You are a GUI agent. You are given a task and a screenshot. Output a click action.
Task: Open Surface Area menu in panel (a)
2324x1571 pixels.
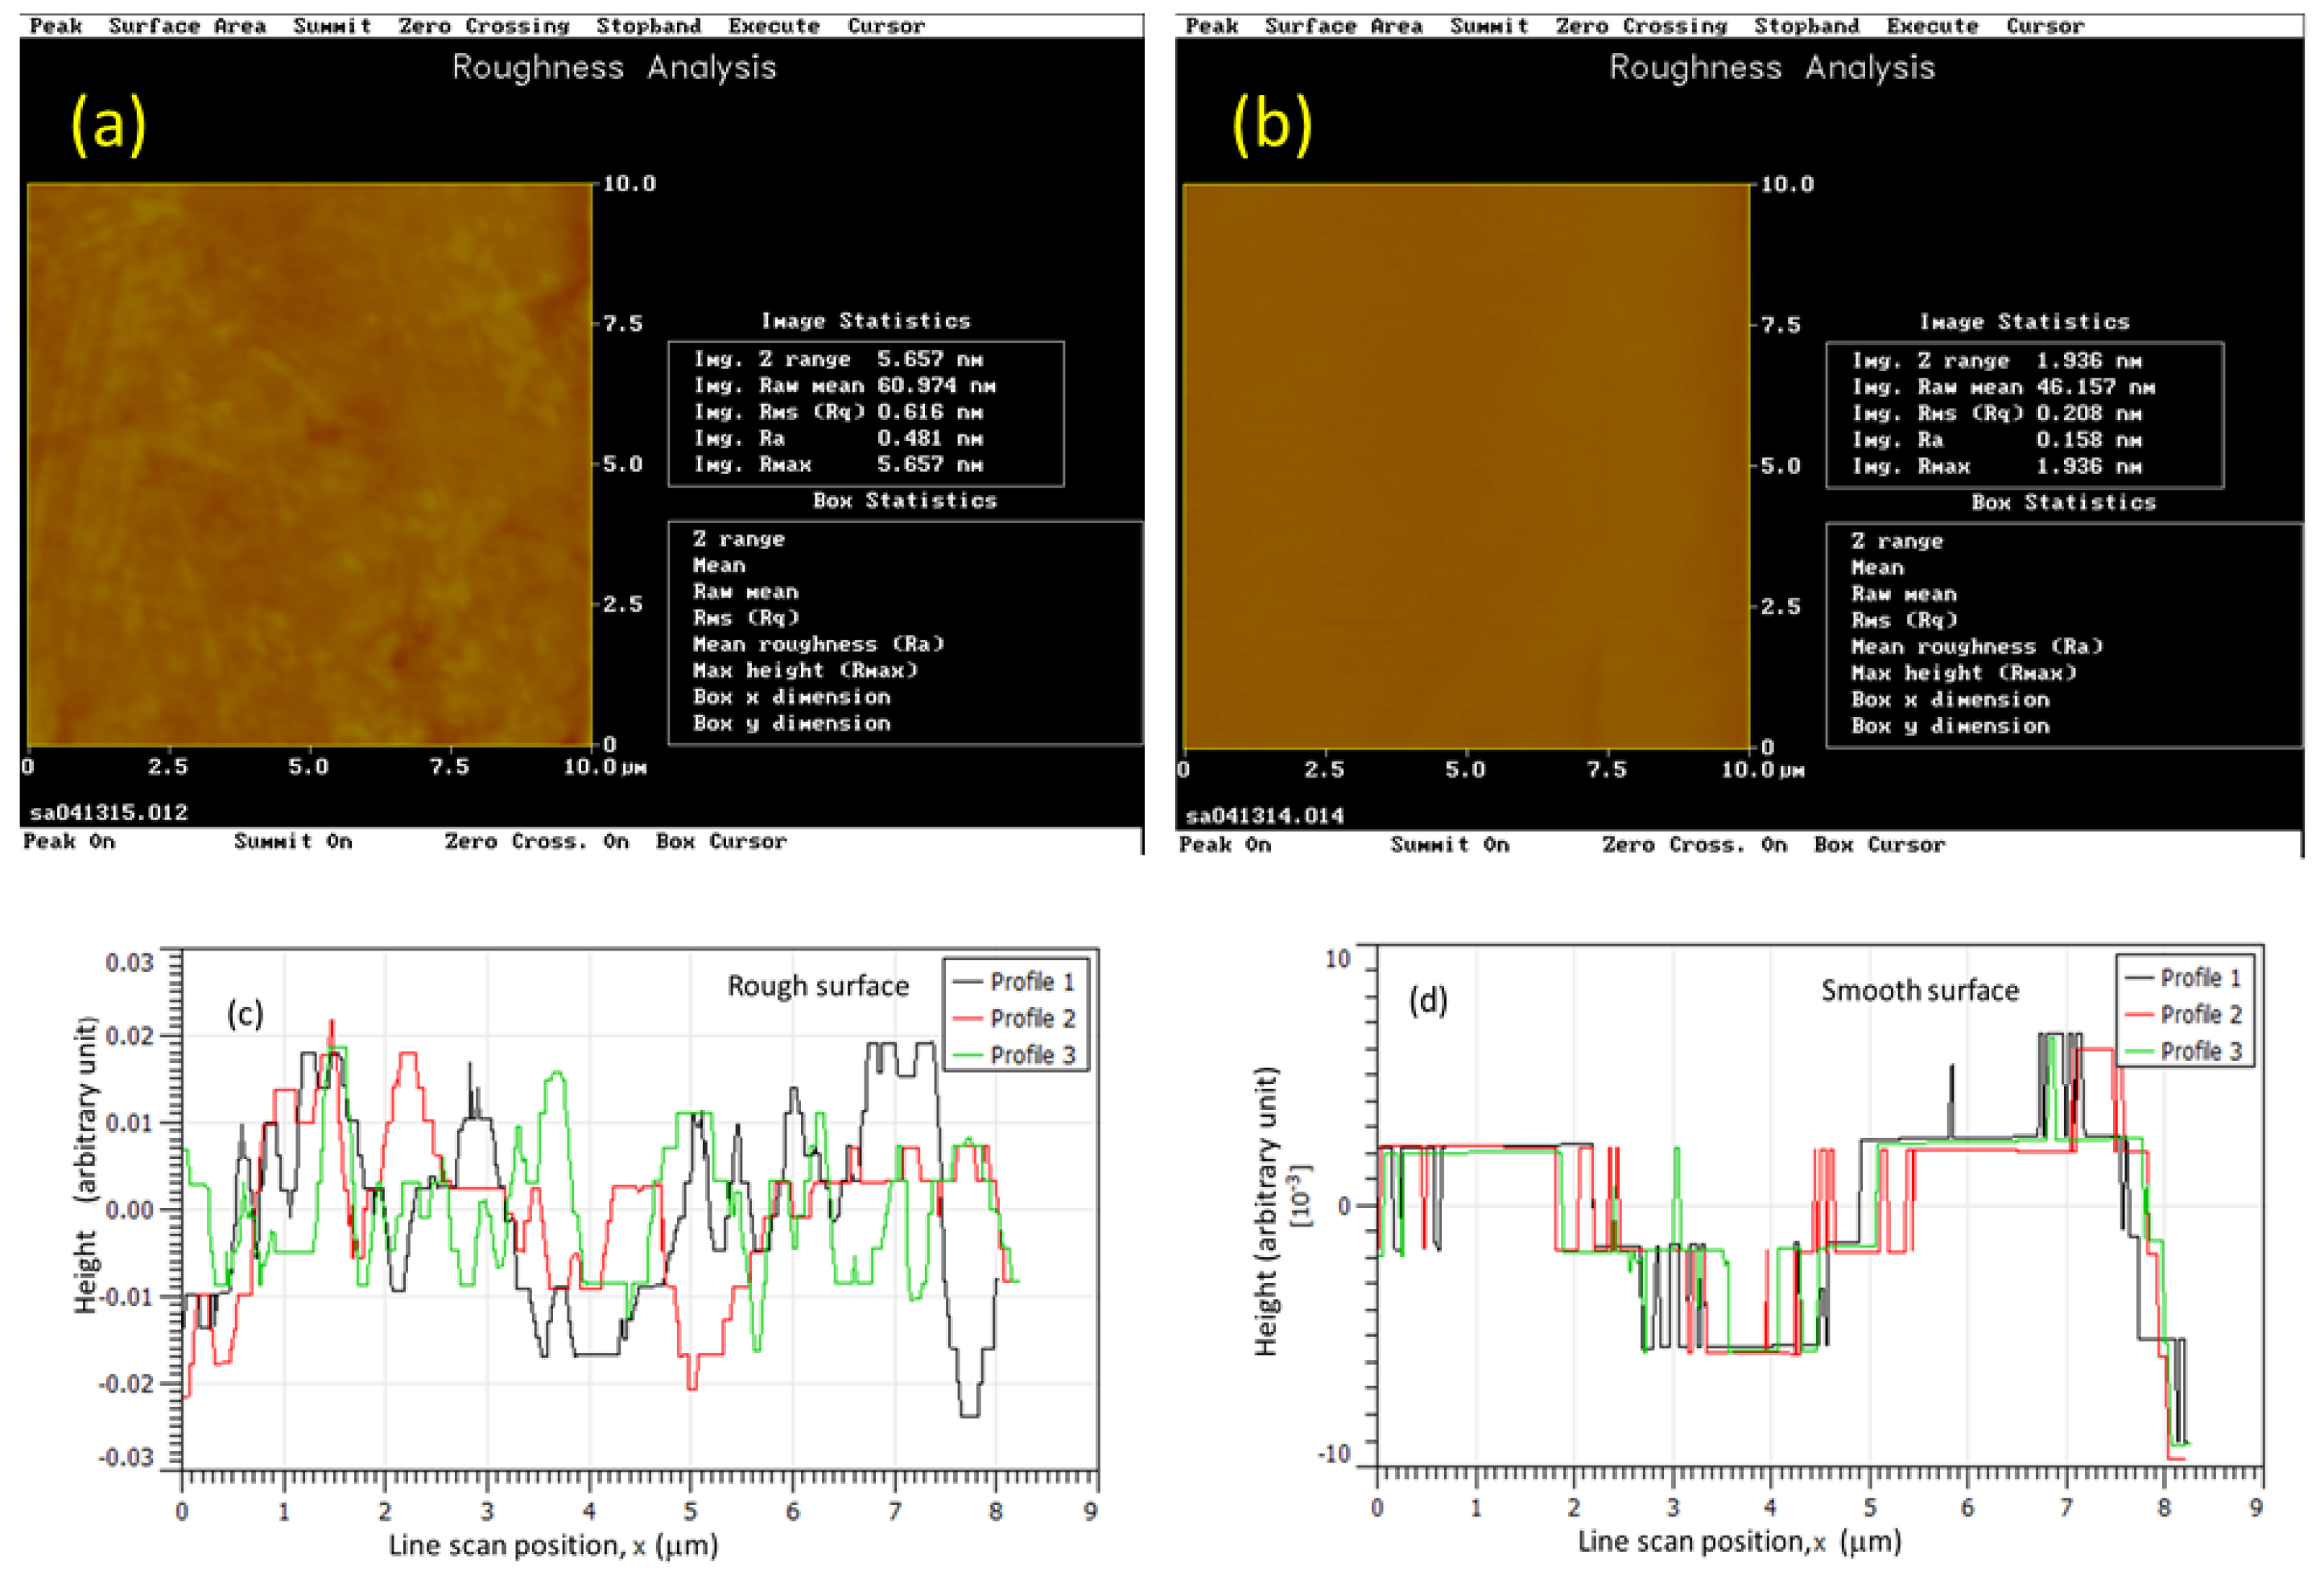(x=188, y=26)
